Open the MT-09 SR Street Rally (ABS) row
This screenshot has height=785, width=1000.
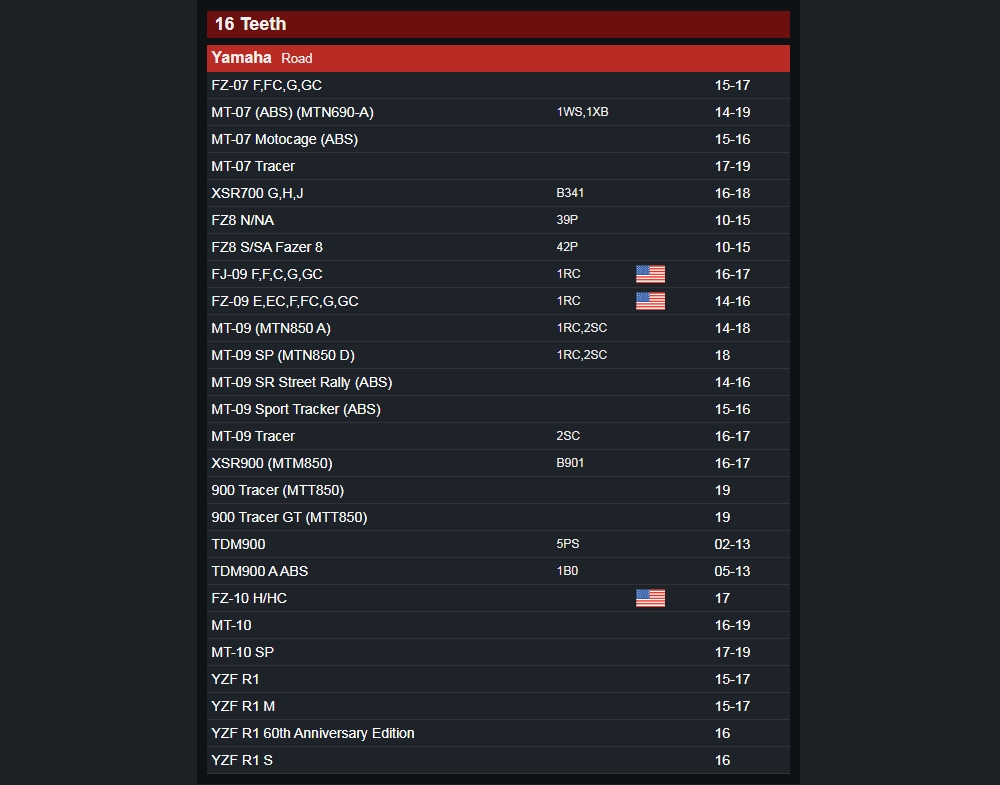pos(498,382)
